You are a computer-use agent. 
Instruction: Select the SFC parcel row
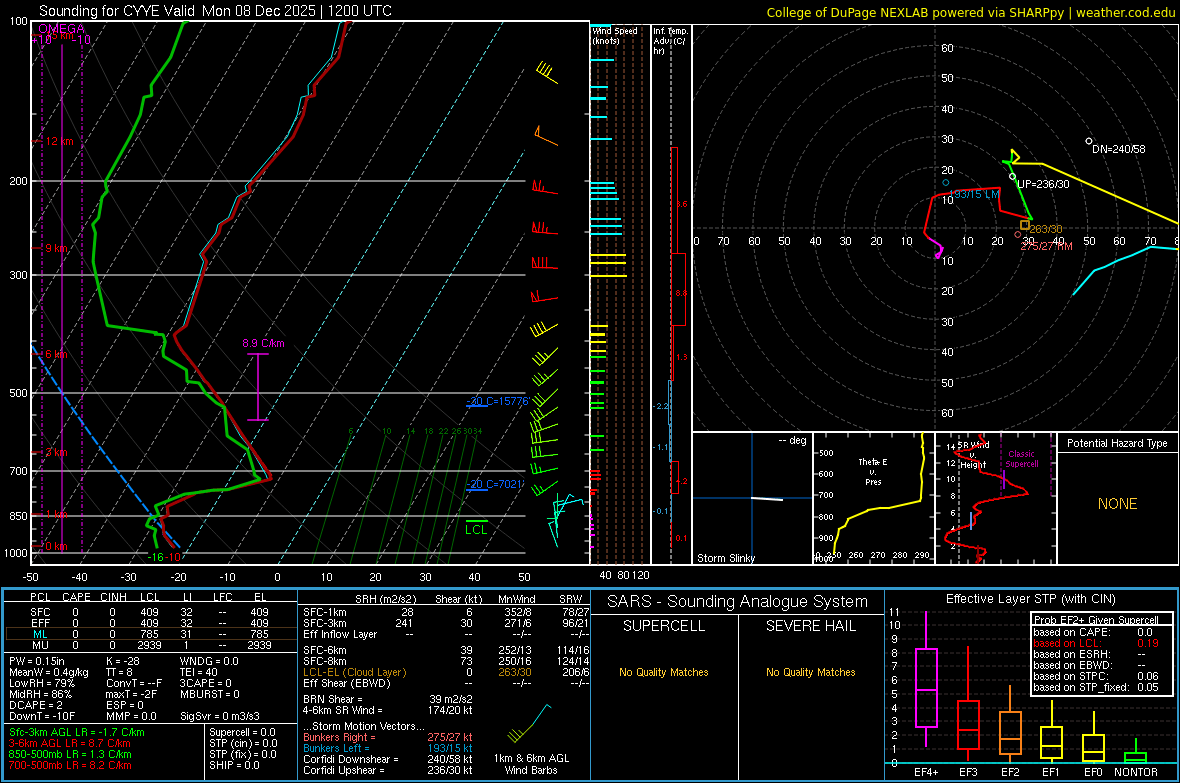click(150, 612)
